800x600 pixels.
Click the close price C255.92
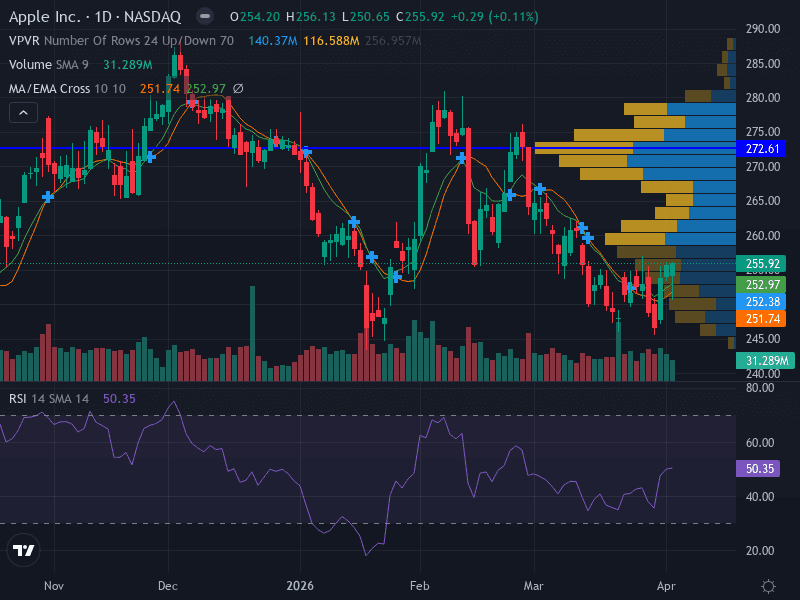[420, 17]
